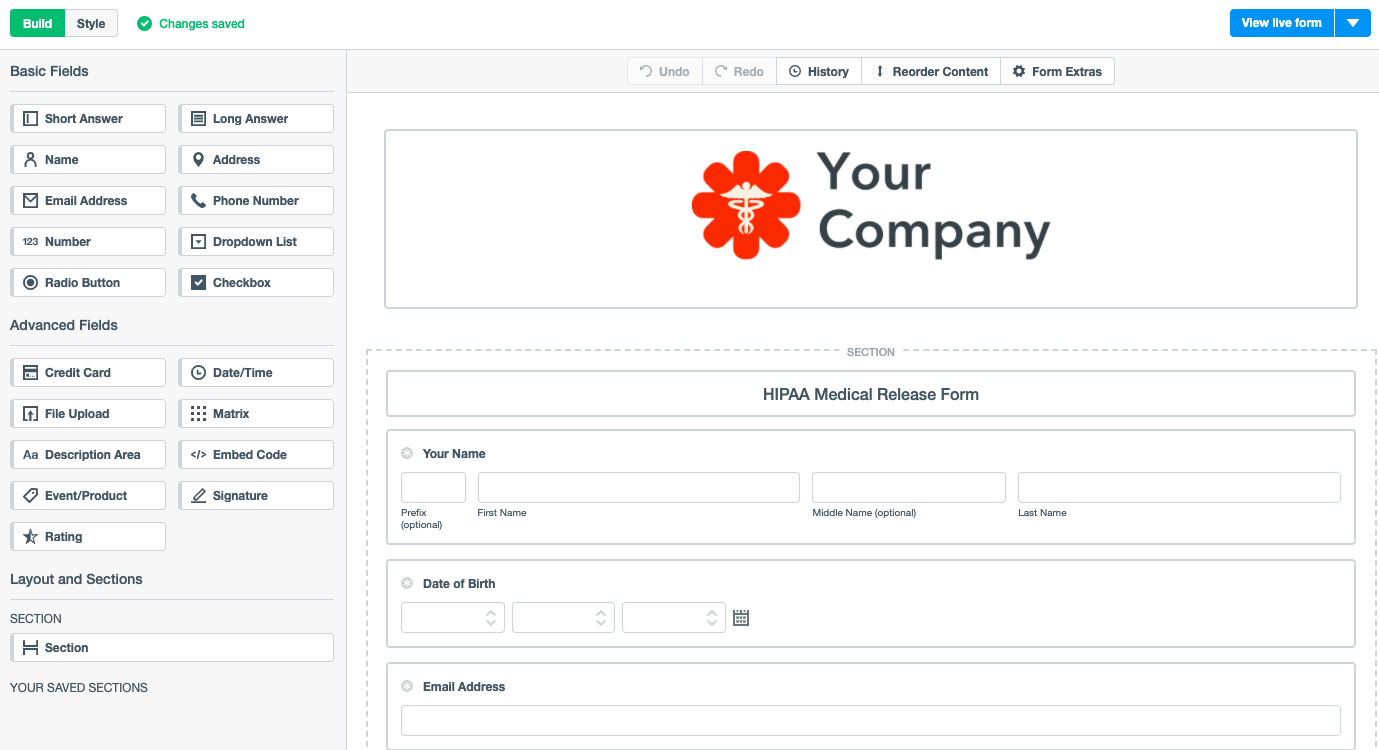
Task: Open the first Date of Birth selector
Action: coord(453,617)
